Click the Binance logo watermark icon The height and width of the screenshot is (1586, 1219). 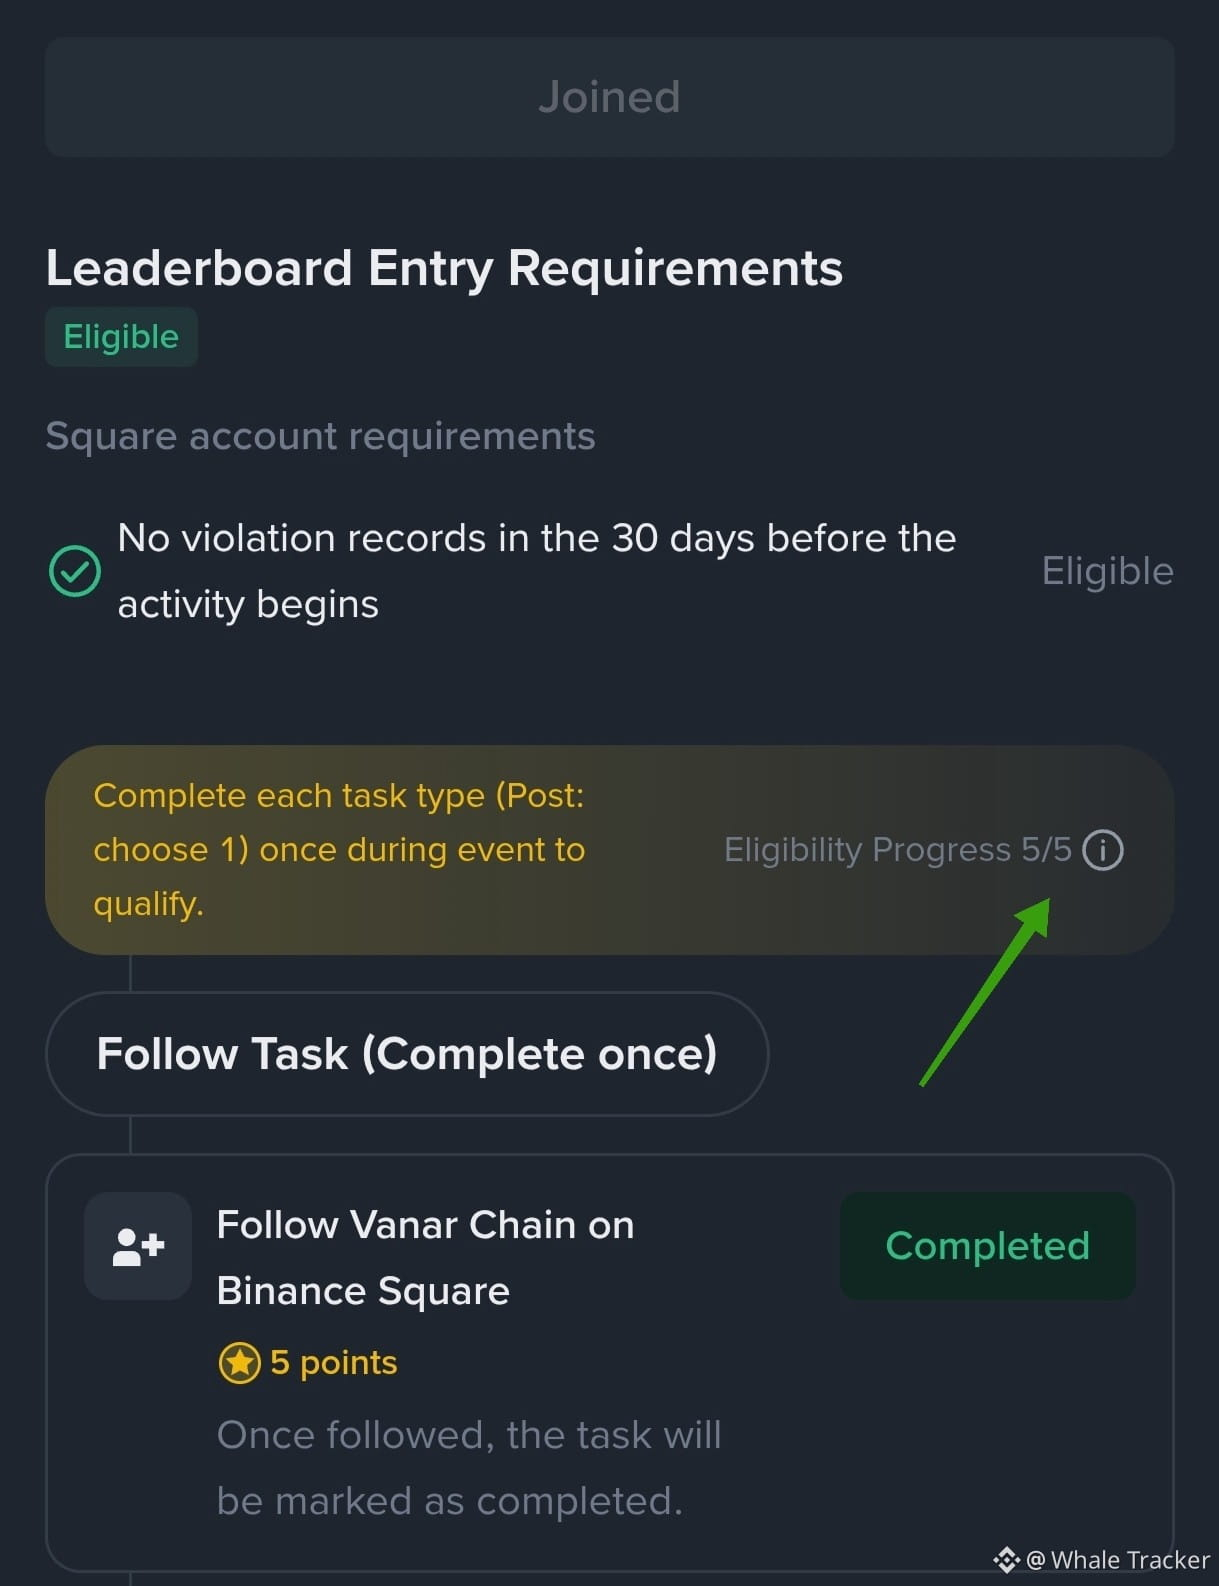click(x=1005, y=1560)
